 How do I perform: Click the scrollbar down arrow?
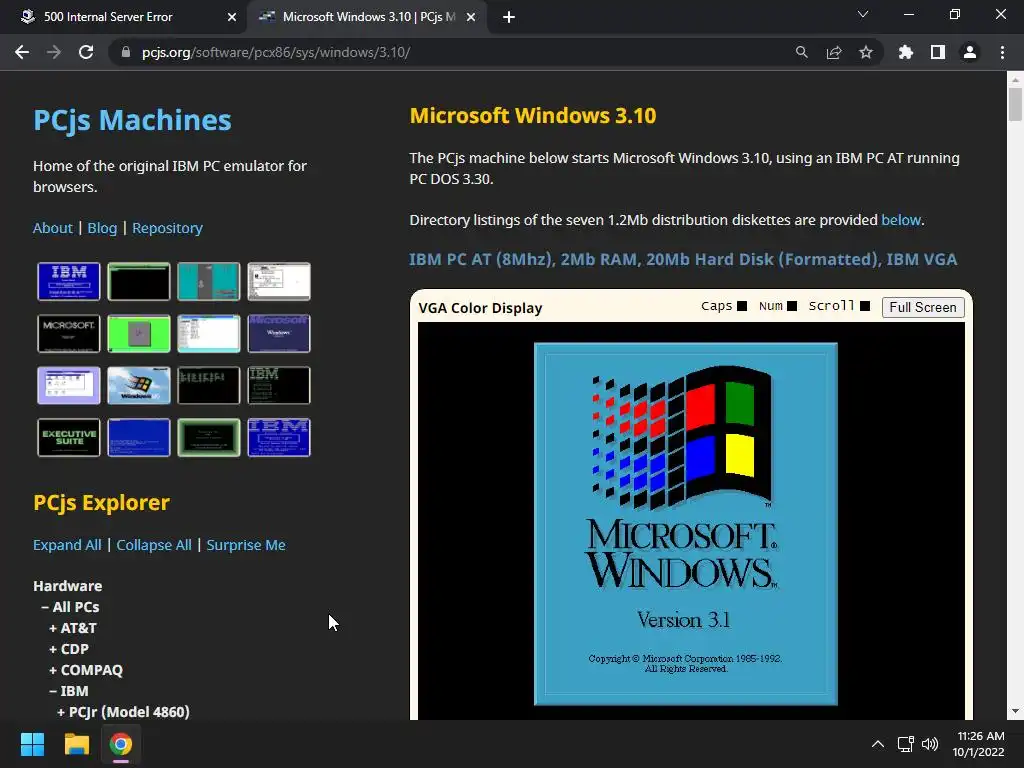tap(1015, 712)
